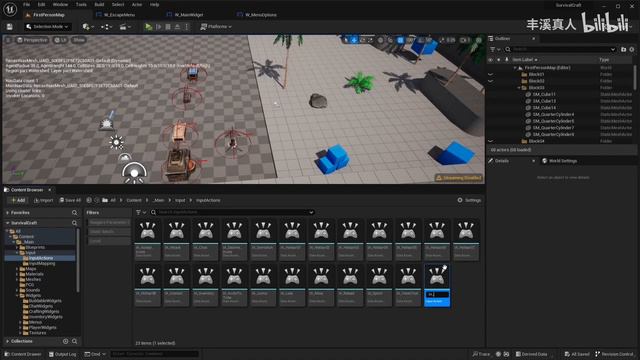
Task: Open the File menu
Action: pyautogui.click(x=27, y=4)
